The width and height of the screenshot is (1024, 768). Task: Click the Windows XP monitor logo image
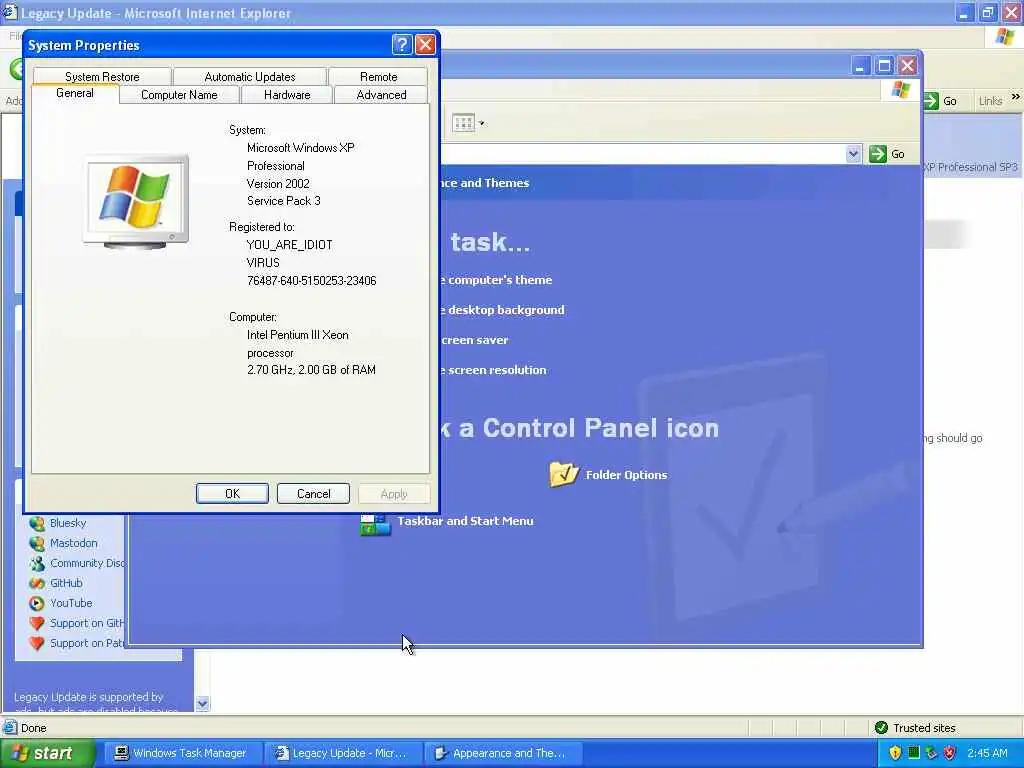[136, 202]
